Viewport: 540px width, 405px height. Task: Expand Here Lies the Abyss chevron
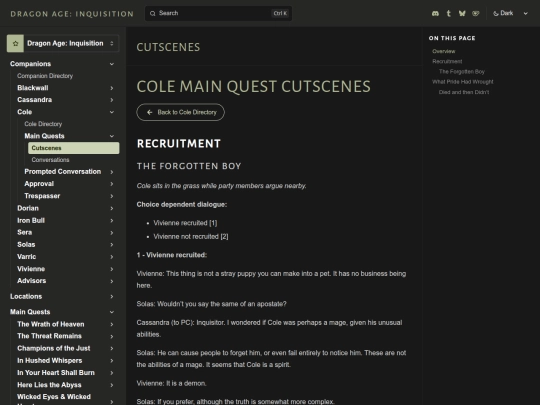112,385
